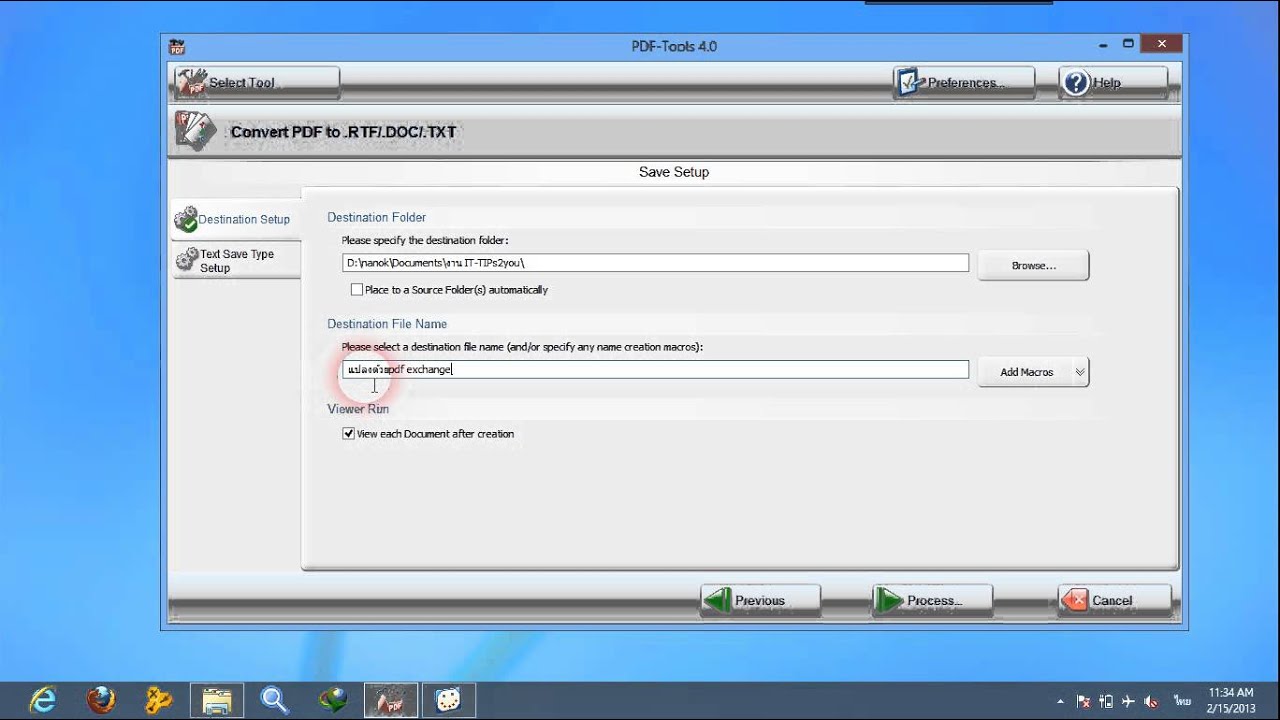1280x720 pixels.
Task: Uncheck View each Document after creation
Action: (x=348, y=434)
